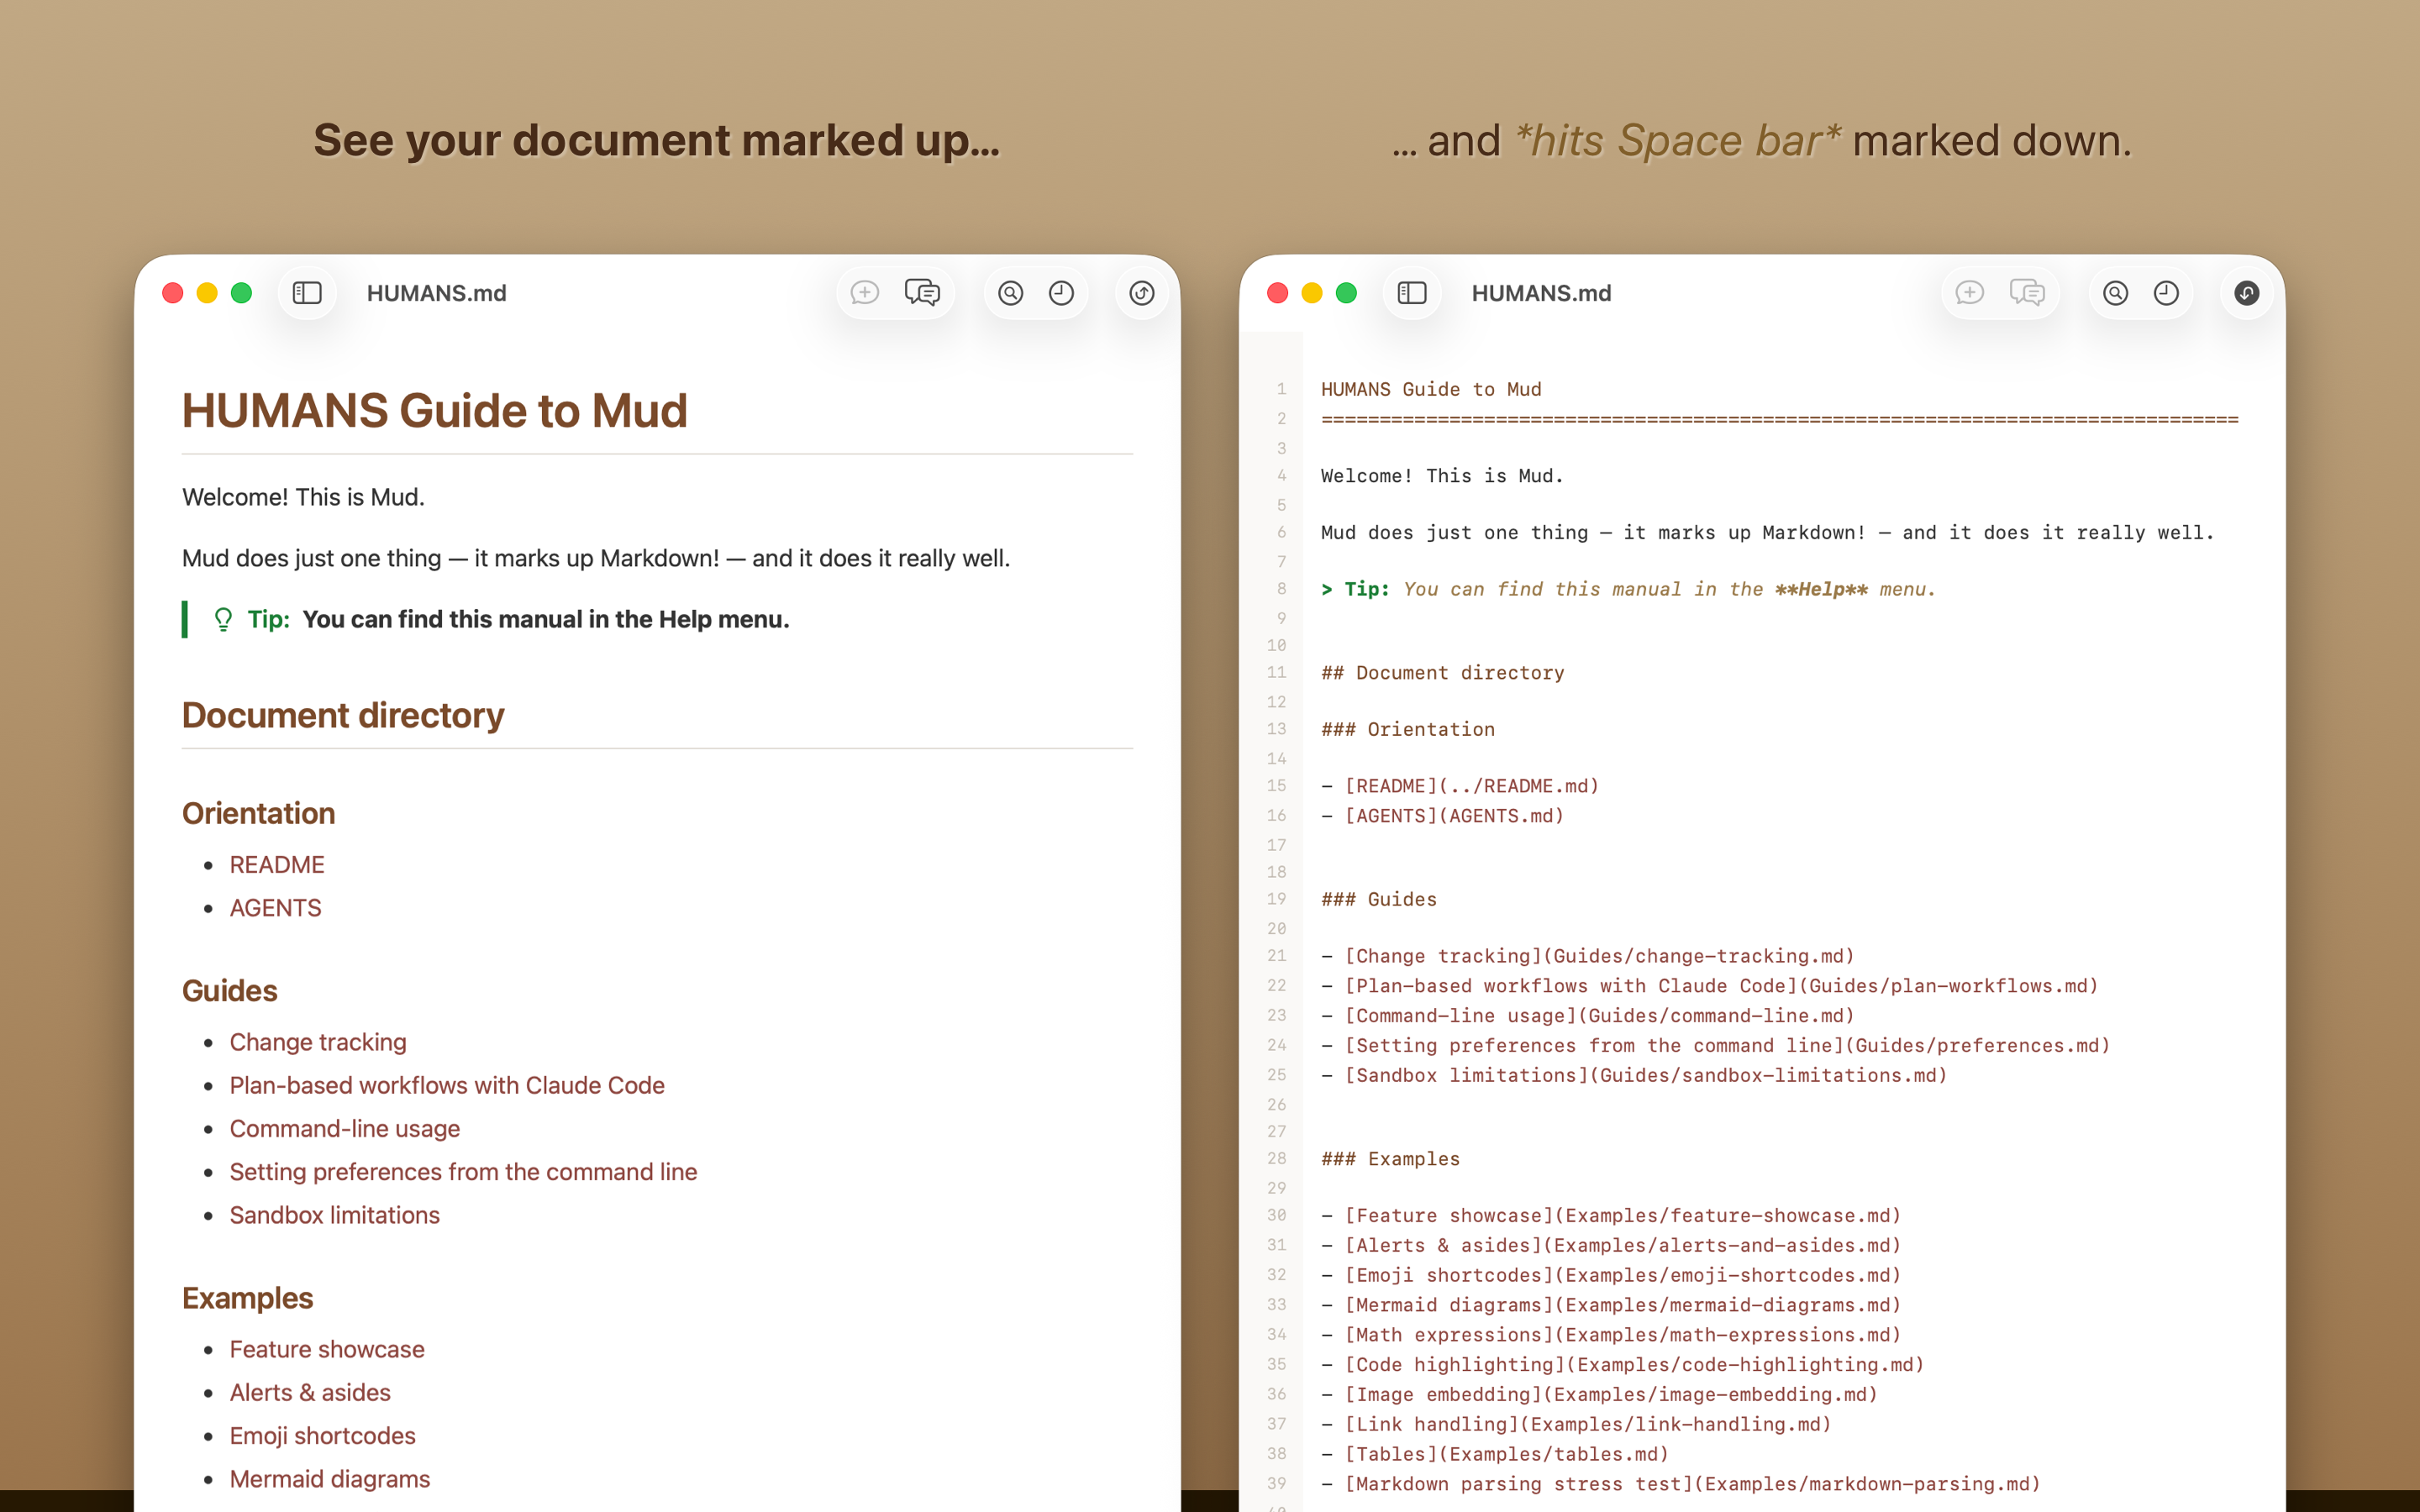Click the rendered 'Document directory' heading
Screen dimensions: 2420x1512
point(343,716)
